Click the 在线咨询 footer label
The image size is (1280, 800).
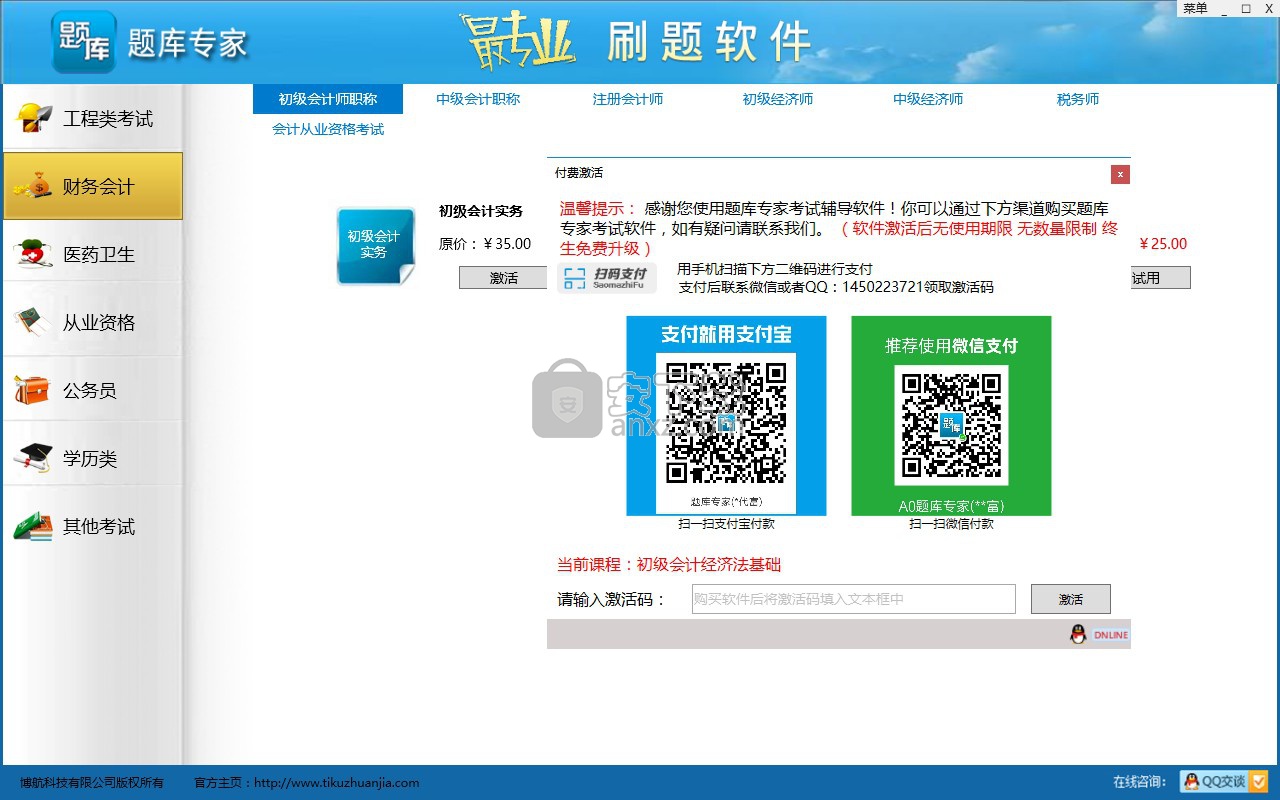1139,782
